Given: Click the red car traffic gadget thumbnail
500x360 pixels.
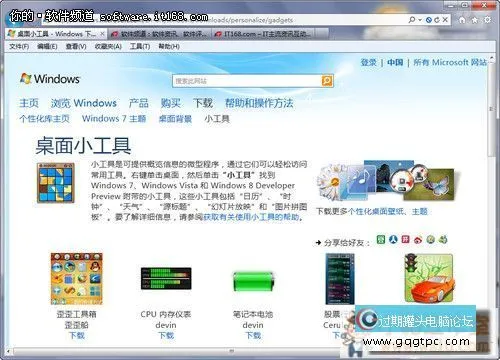Looking at the screenshot, I should click(x=429, y=278).
